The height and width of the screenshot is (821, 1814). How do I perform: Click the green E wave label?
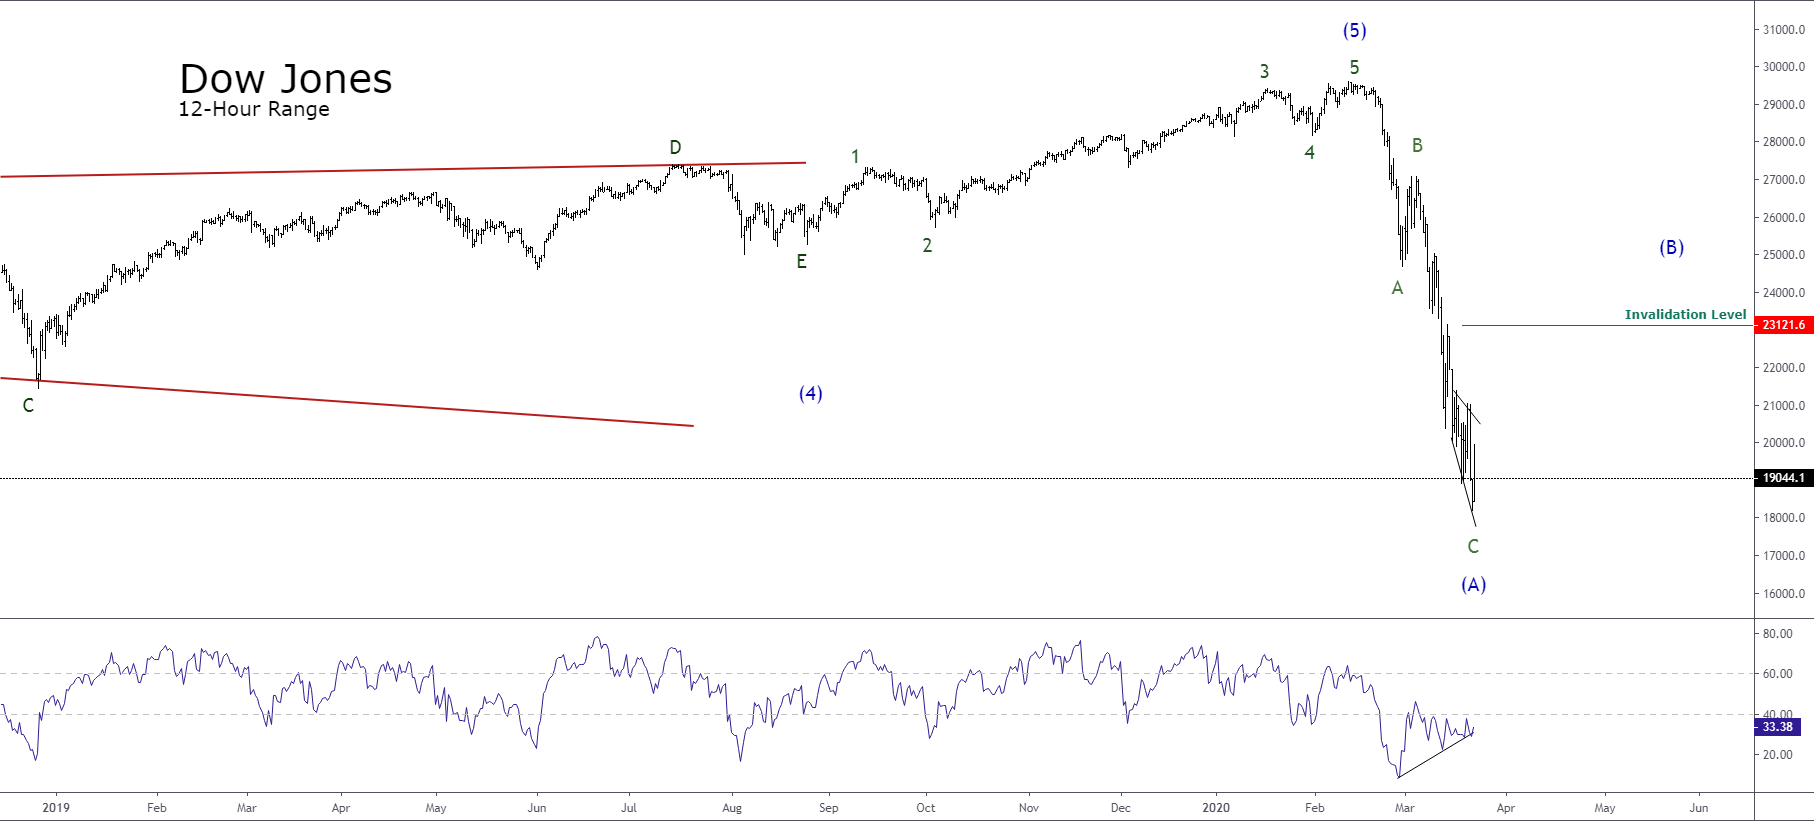click(801, 262)
